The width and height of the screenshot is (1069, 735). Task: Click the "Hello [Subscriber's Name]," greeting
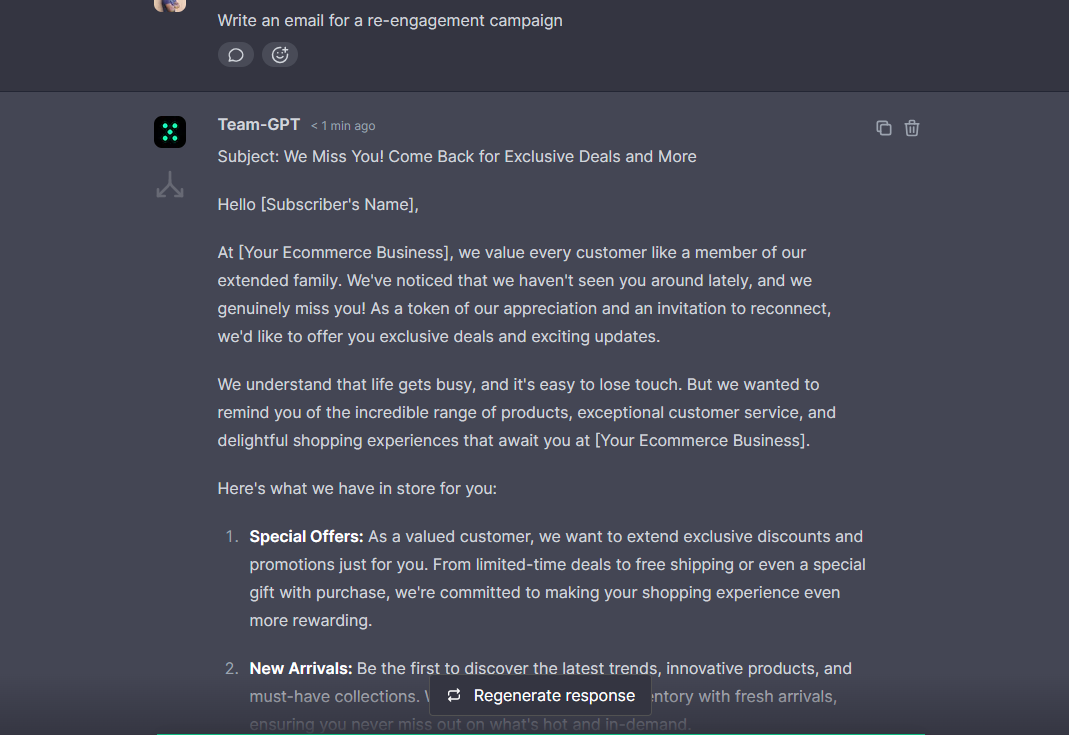[318, 204]
